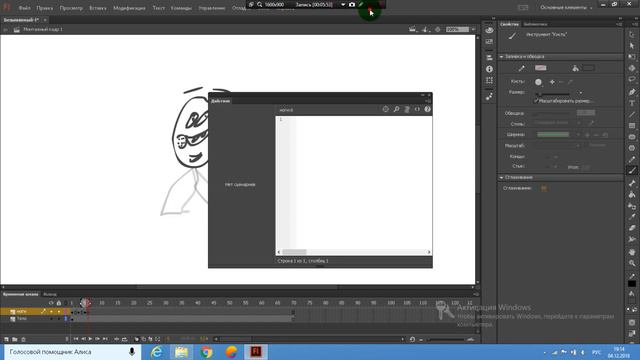Open the Edit Scene dropdown above stage
The height and width of the screenshot is (360, 640).
point(413,29)
